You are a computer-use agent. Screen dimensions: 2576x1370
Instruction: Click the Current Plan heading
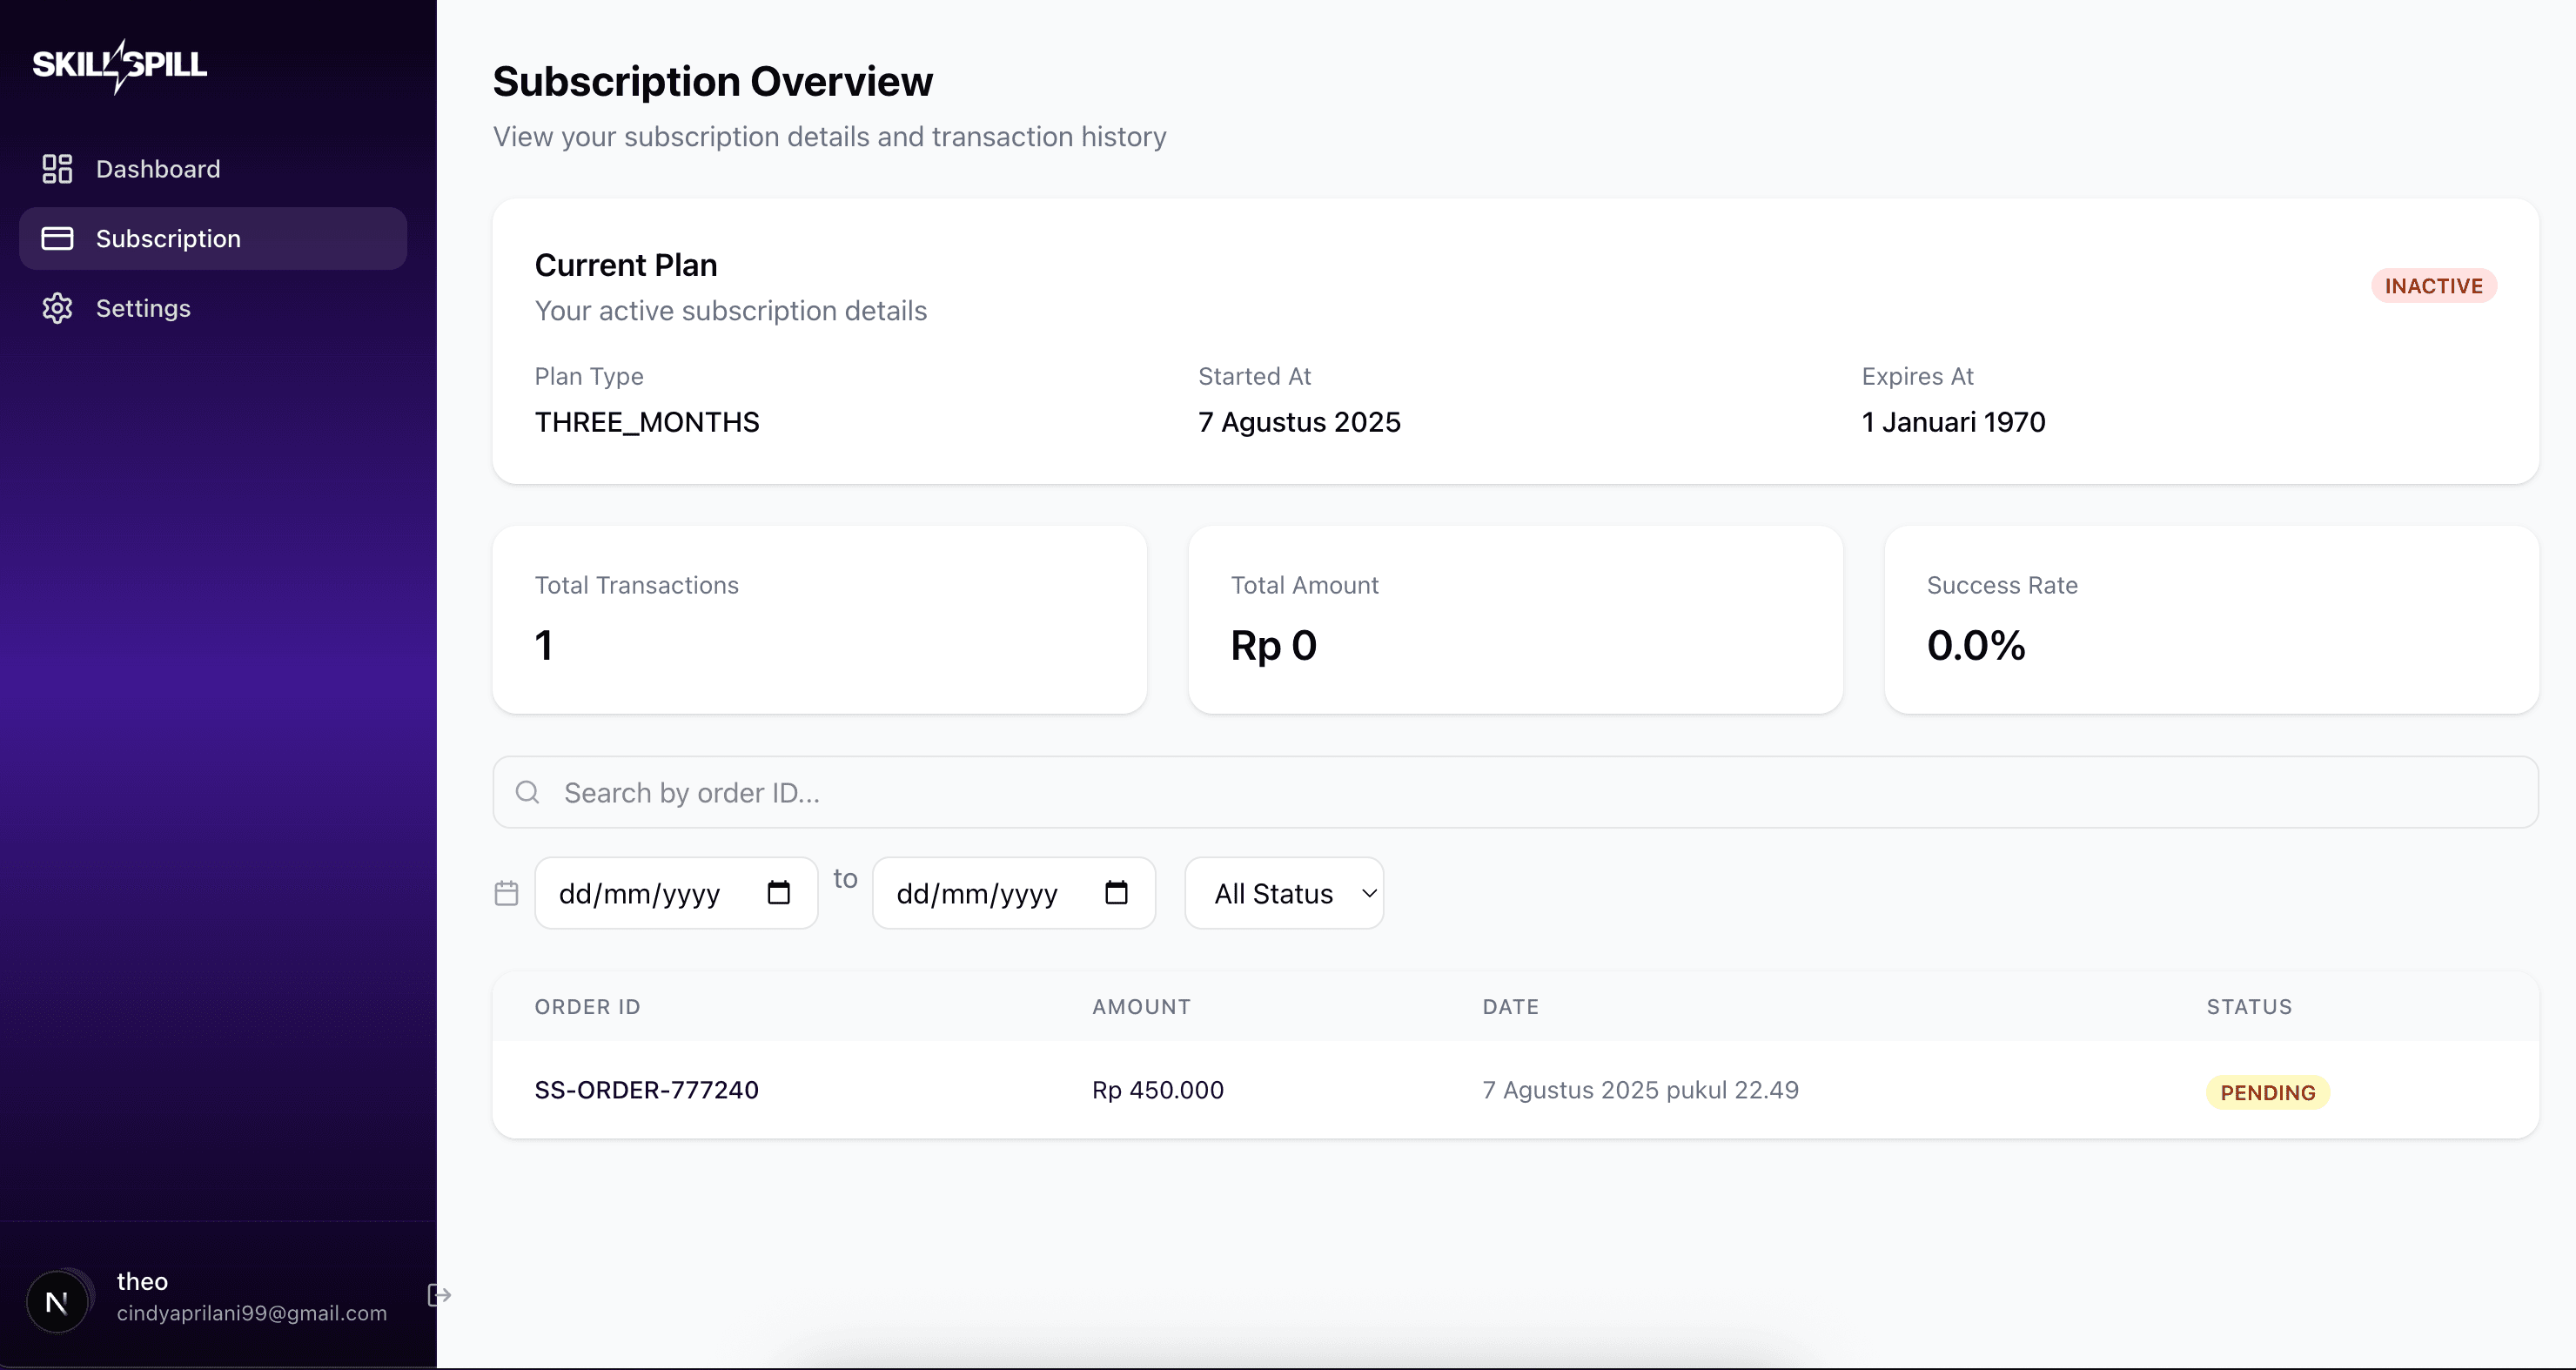pos(626,265)
